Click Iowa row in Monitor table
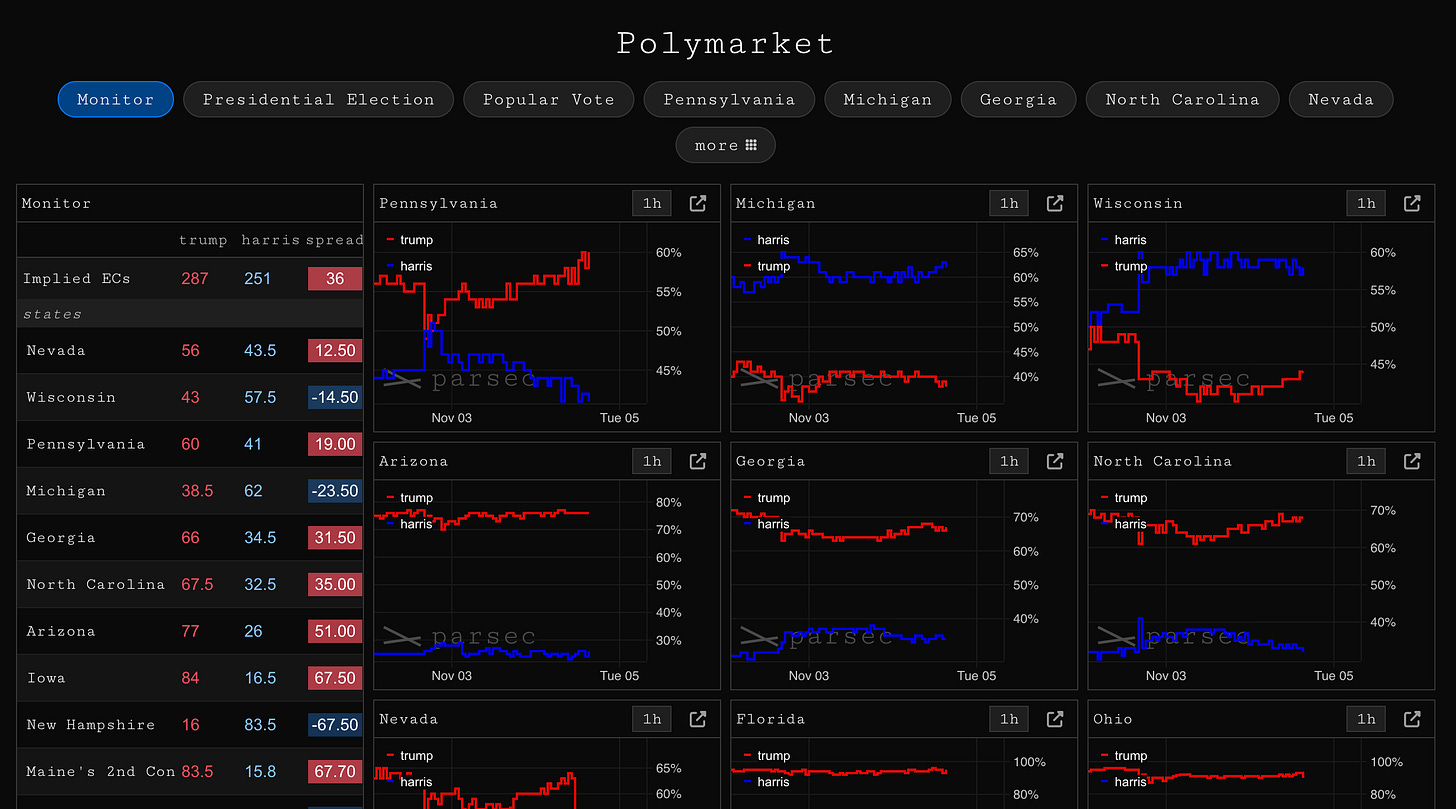 tap(190, 678)
